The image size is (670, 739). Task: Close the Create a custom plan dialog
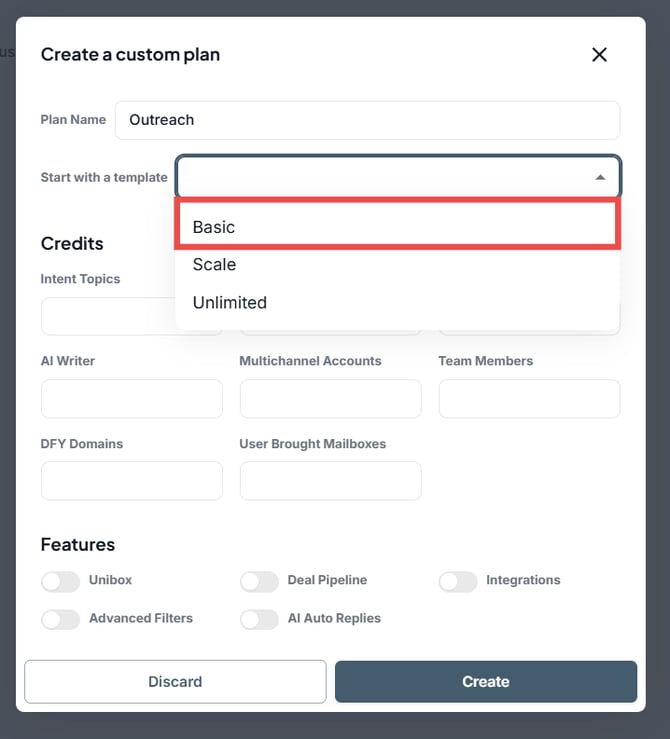tap(599, 55)
